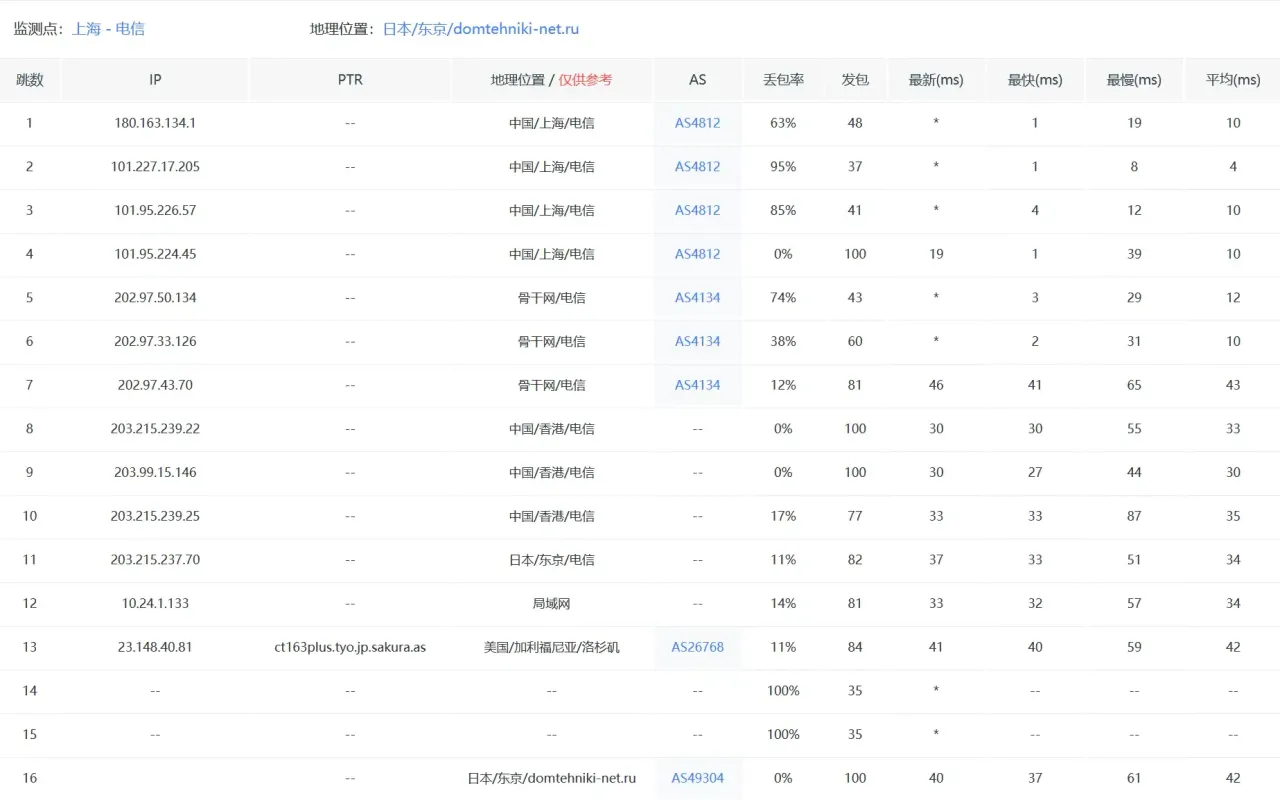Select IP address 203.99.15.146
This screenshot has width=1280, height=800.
pos(155,472)
